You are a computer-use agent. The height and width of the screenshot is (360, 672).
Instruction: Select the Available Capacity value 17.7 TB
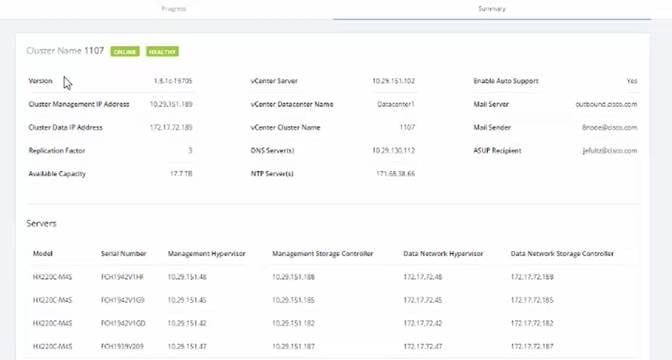(x=181, y=174)
